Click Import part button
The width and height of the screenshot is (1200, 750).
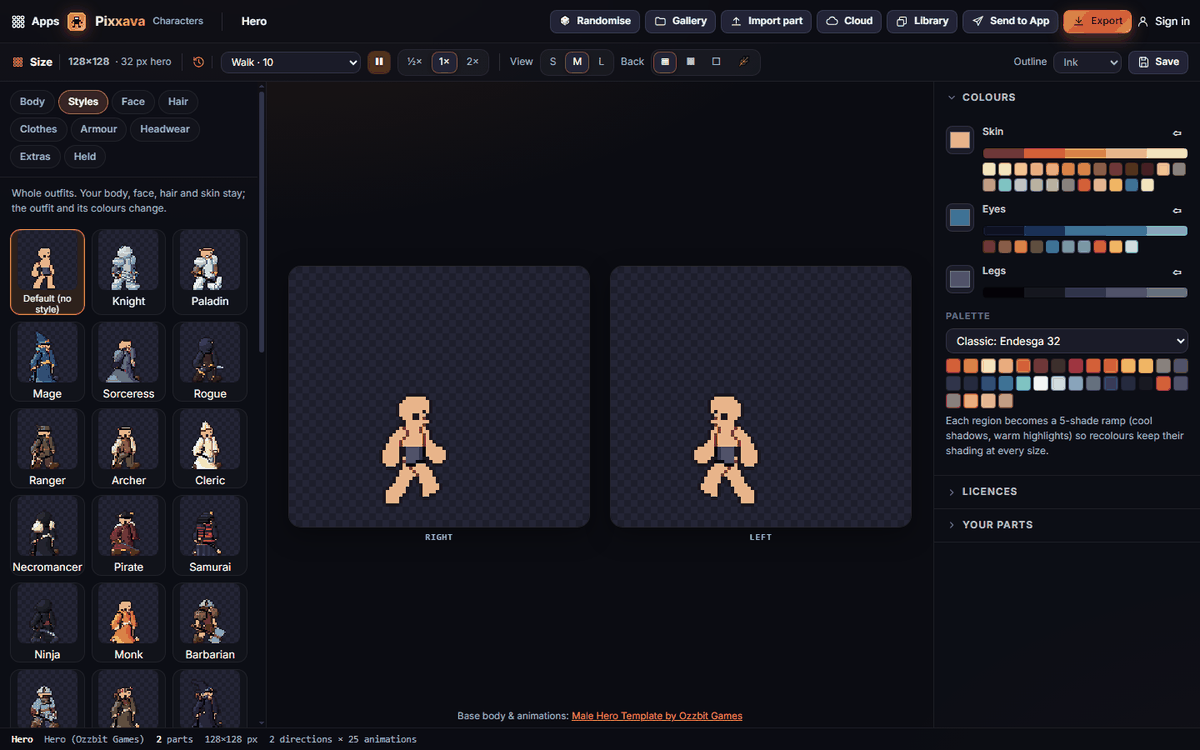[766, 21]
